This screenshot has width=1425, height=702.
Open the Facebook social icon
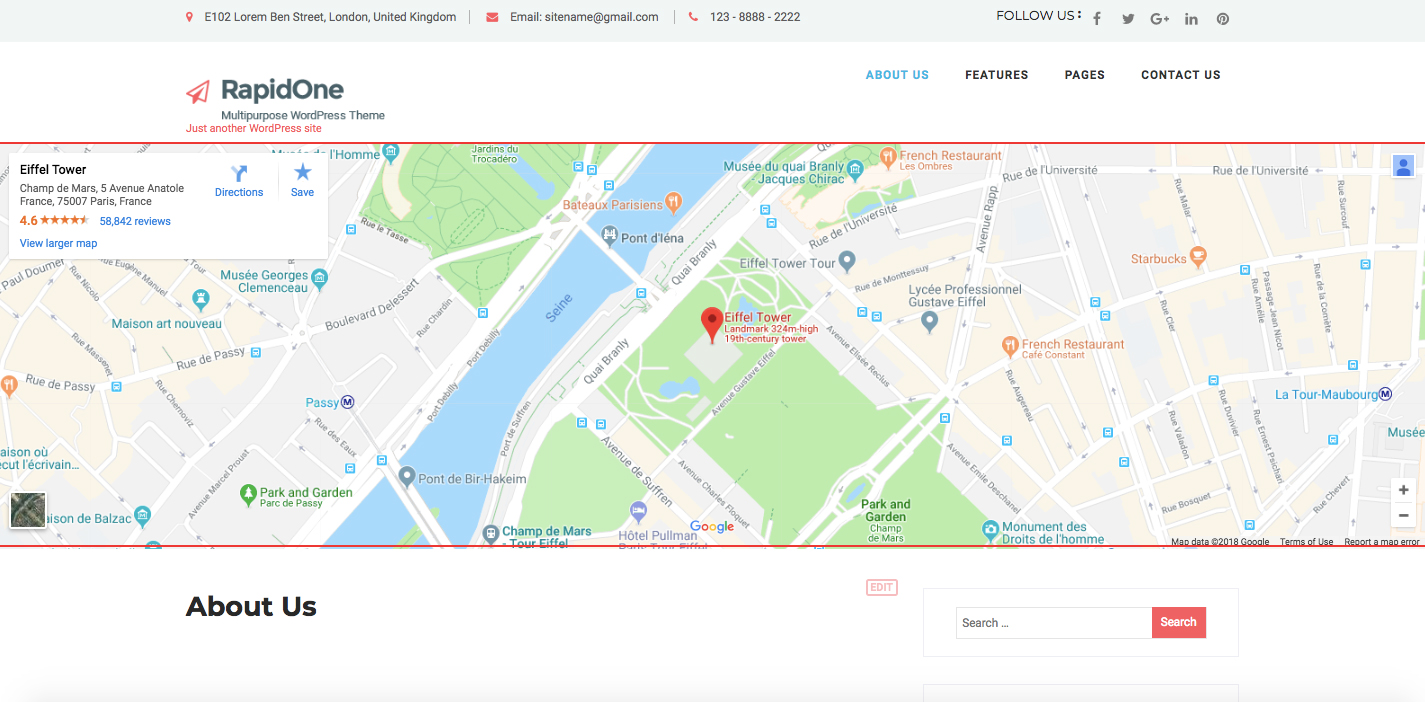pyautogui.click(x=1097, y=19)
